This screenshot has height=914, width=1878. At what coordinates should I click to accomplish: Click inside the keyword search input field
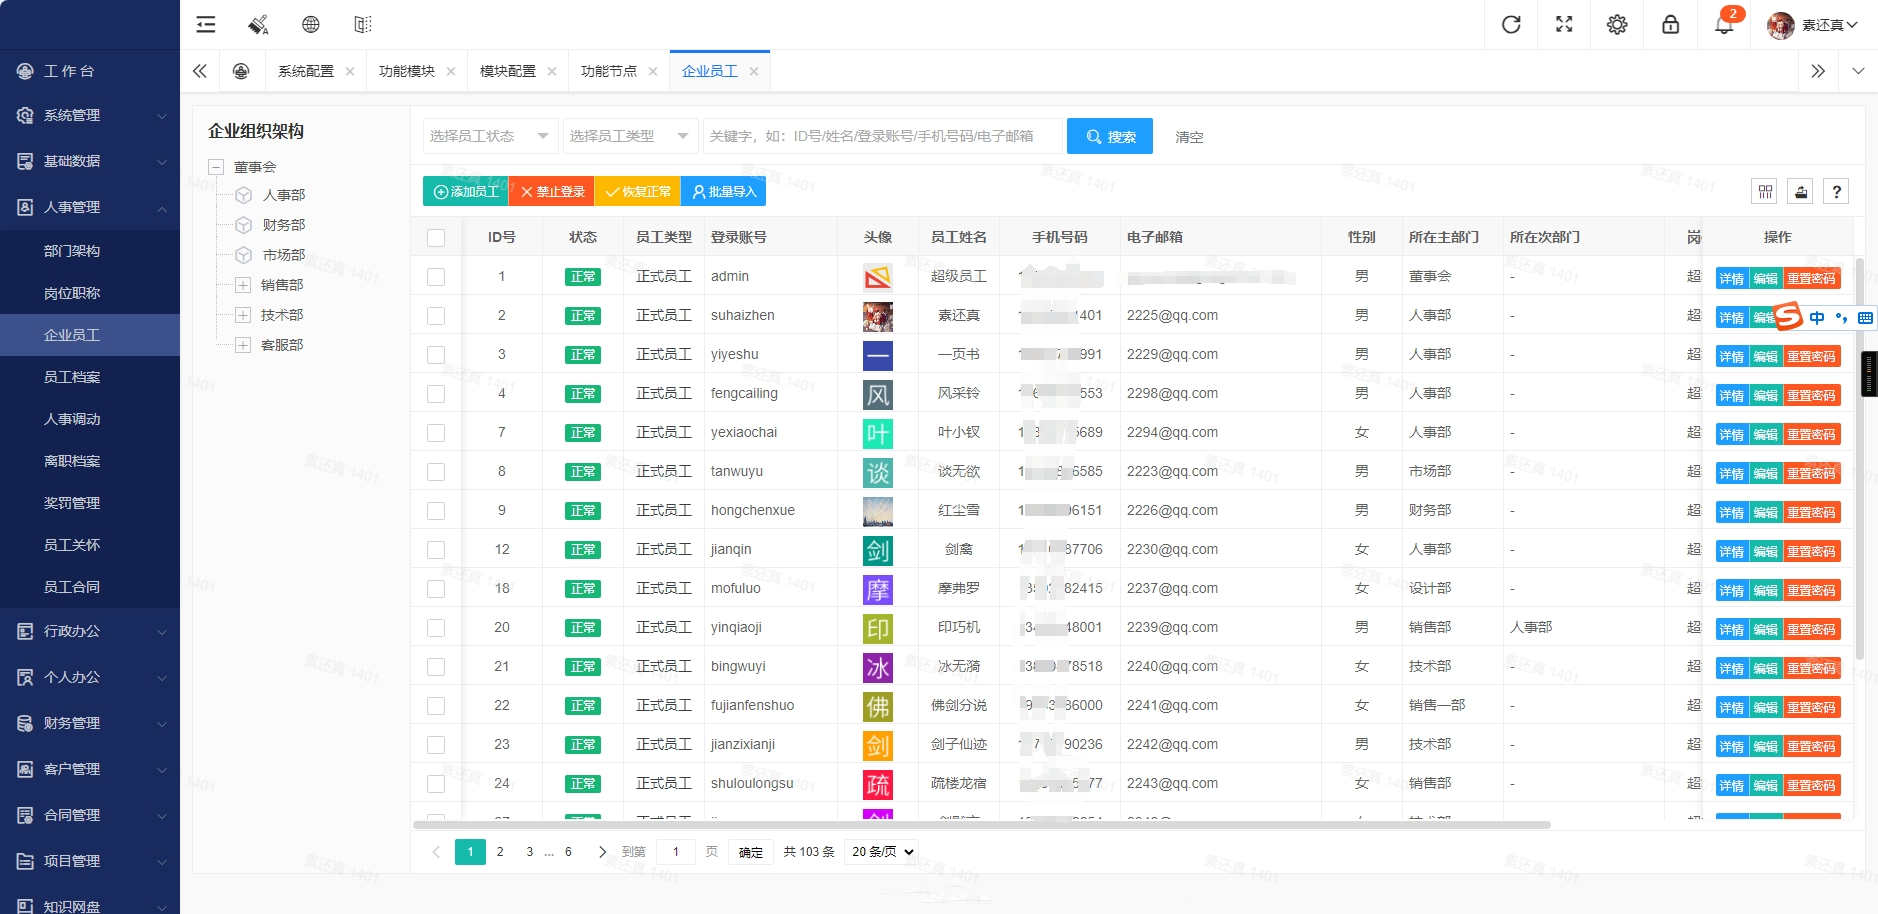pyautogui.click(x=880, y=136)
